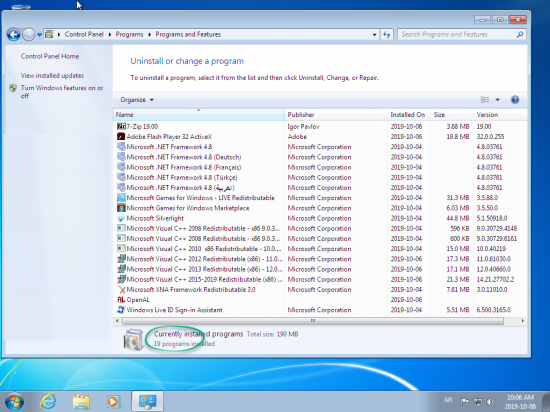This screenshot has width=550, height=412.
Task: Click the Programs breadcrumb
Action: [x=129, y=34]
